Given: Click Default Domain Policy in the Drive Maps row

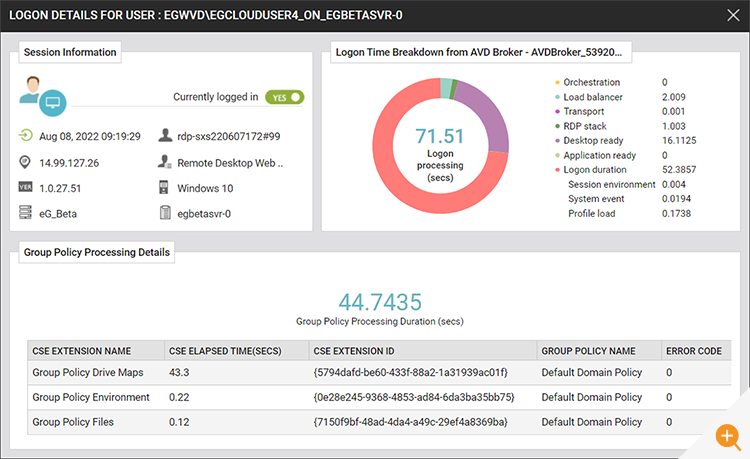Looking at the screenshot, I should click(592, 372).
